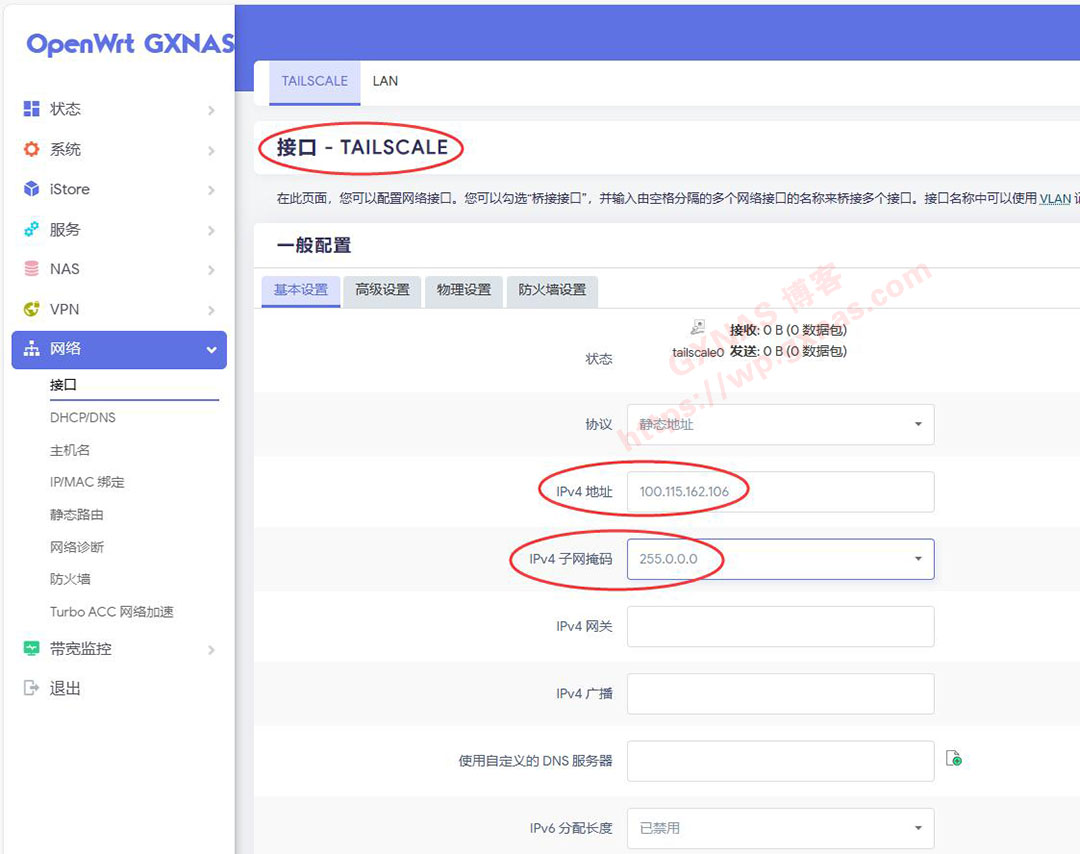
Task: Open the IPv4 子网掩码 dropdown
Action: pos(780,559)
